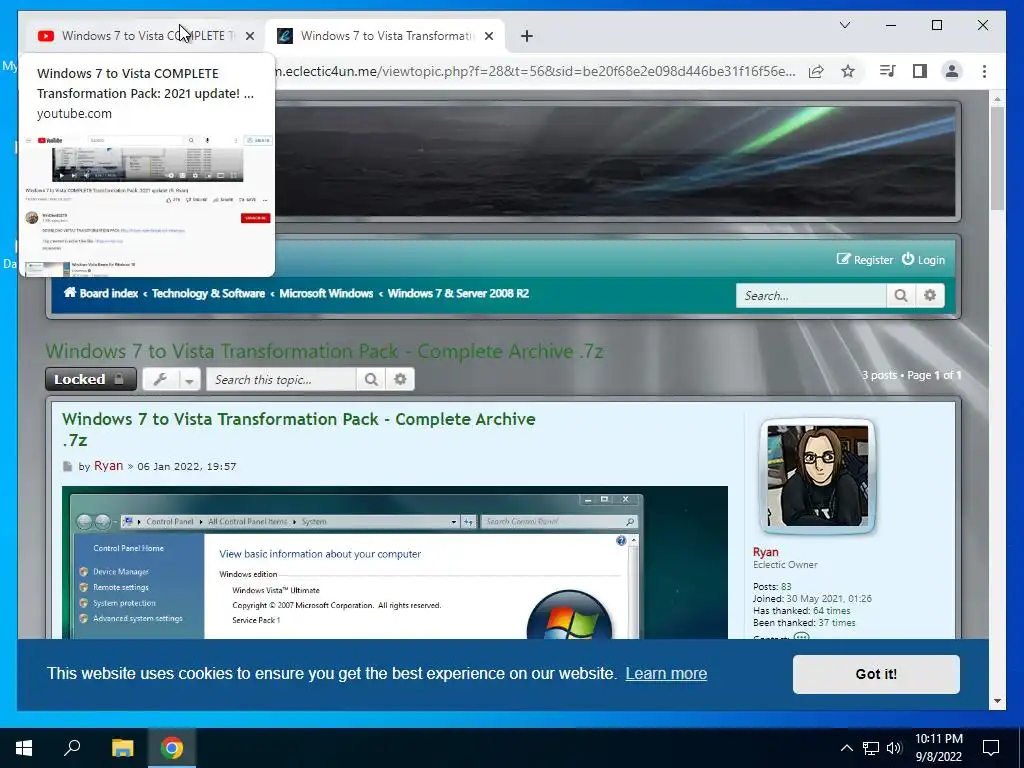Open the Vista system screenshot image
The image size is (1024, 768).
point(394,562)
